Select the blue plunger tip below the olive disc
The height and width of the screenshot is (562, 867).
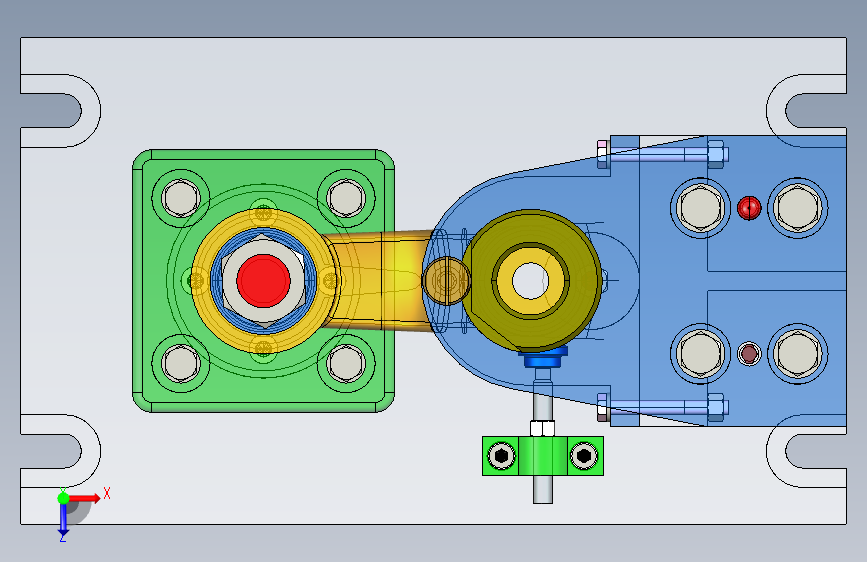point(543,358)
